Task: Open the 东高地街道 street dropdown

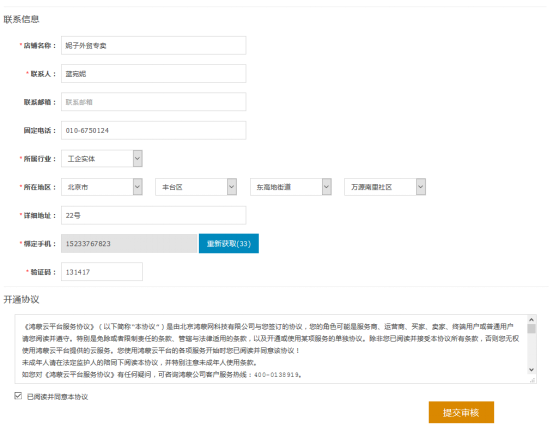Action: tap(291, 187)
